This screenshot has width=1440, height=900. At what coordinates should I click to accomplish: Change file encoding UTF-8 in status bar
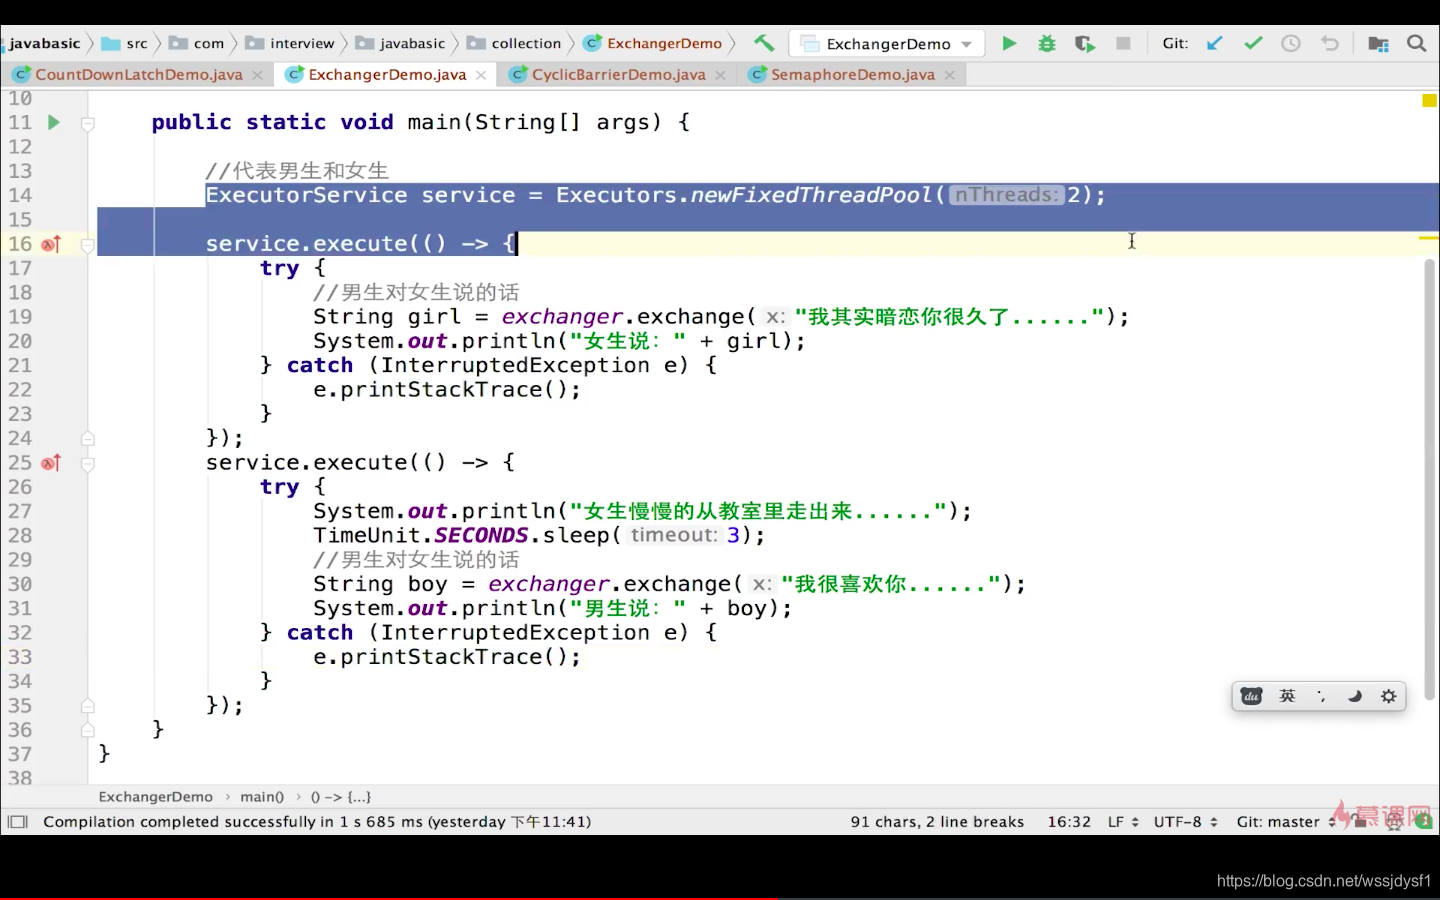1185,822
